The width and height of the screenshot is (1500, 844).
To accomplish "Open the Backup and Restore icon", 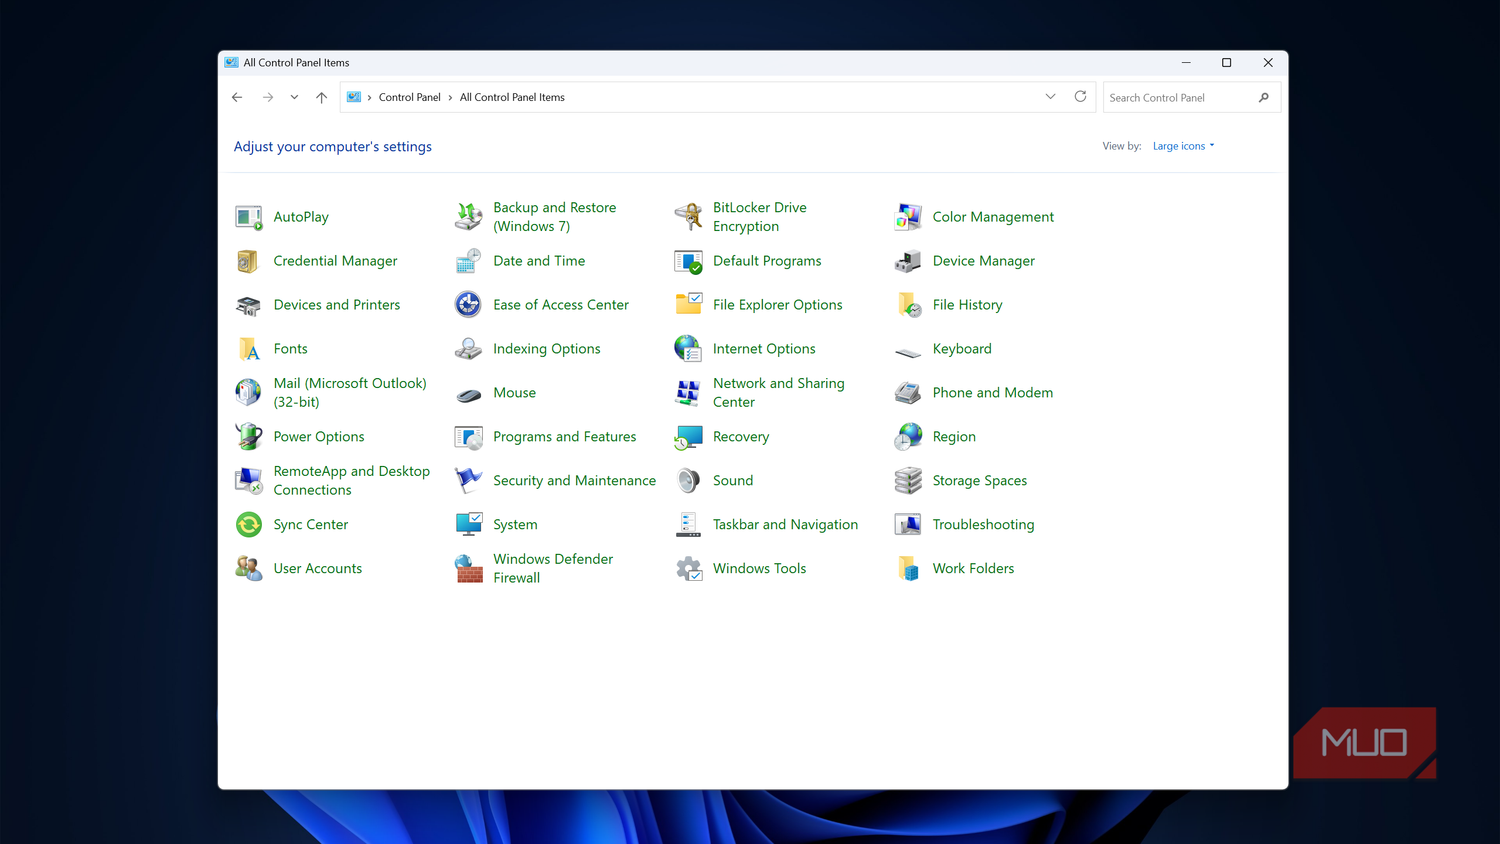I will click(468, 217).
